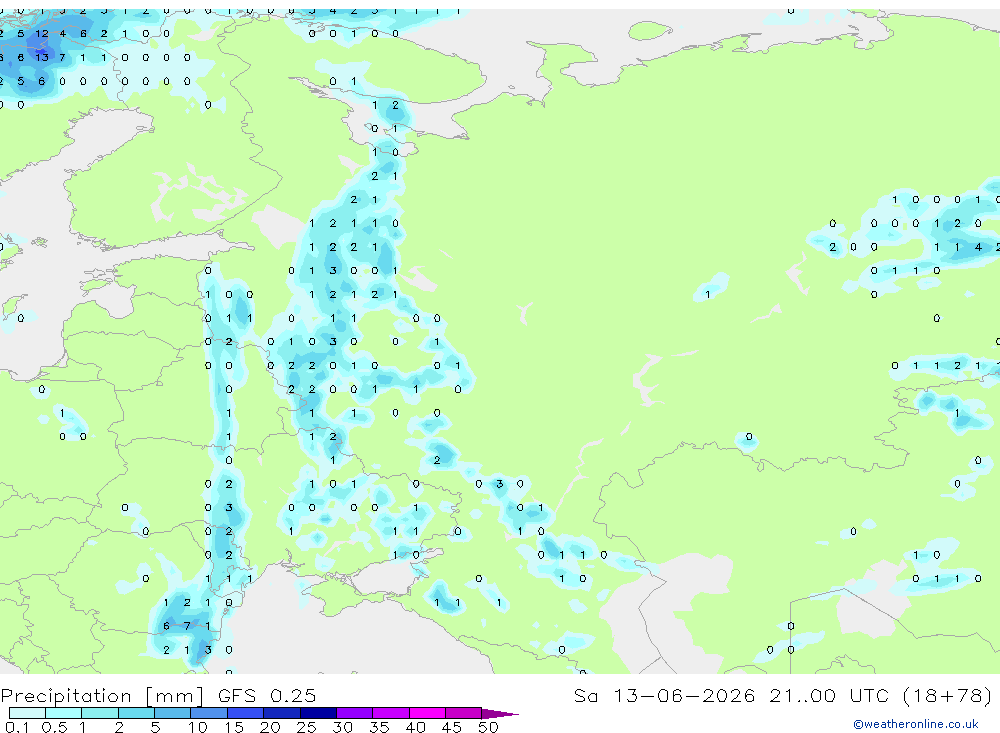Click the above-50 arrow tip of legend
The height and width of the screenshot is (733, 1000).
coord(500,713)
